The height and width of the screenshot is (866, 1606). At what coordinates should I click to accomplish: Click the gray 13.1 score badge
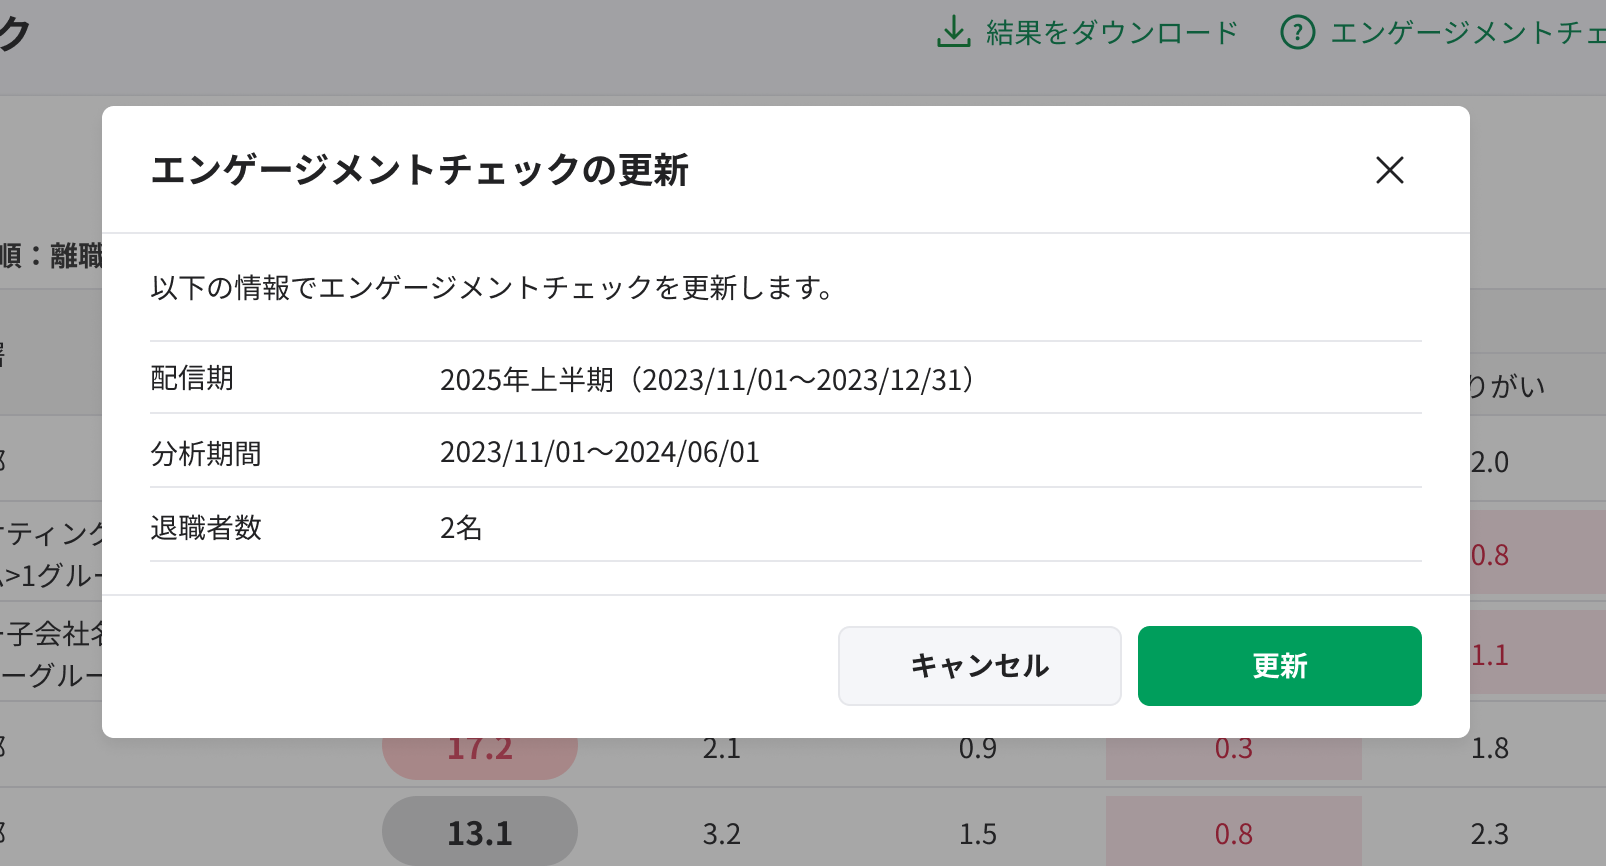[x=480, y=833]
